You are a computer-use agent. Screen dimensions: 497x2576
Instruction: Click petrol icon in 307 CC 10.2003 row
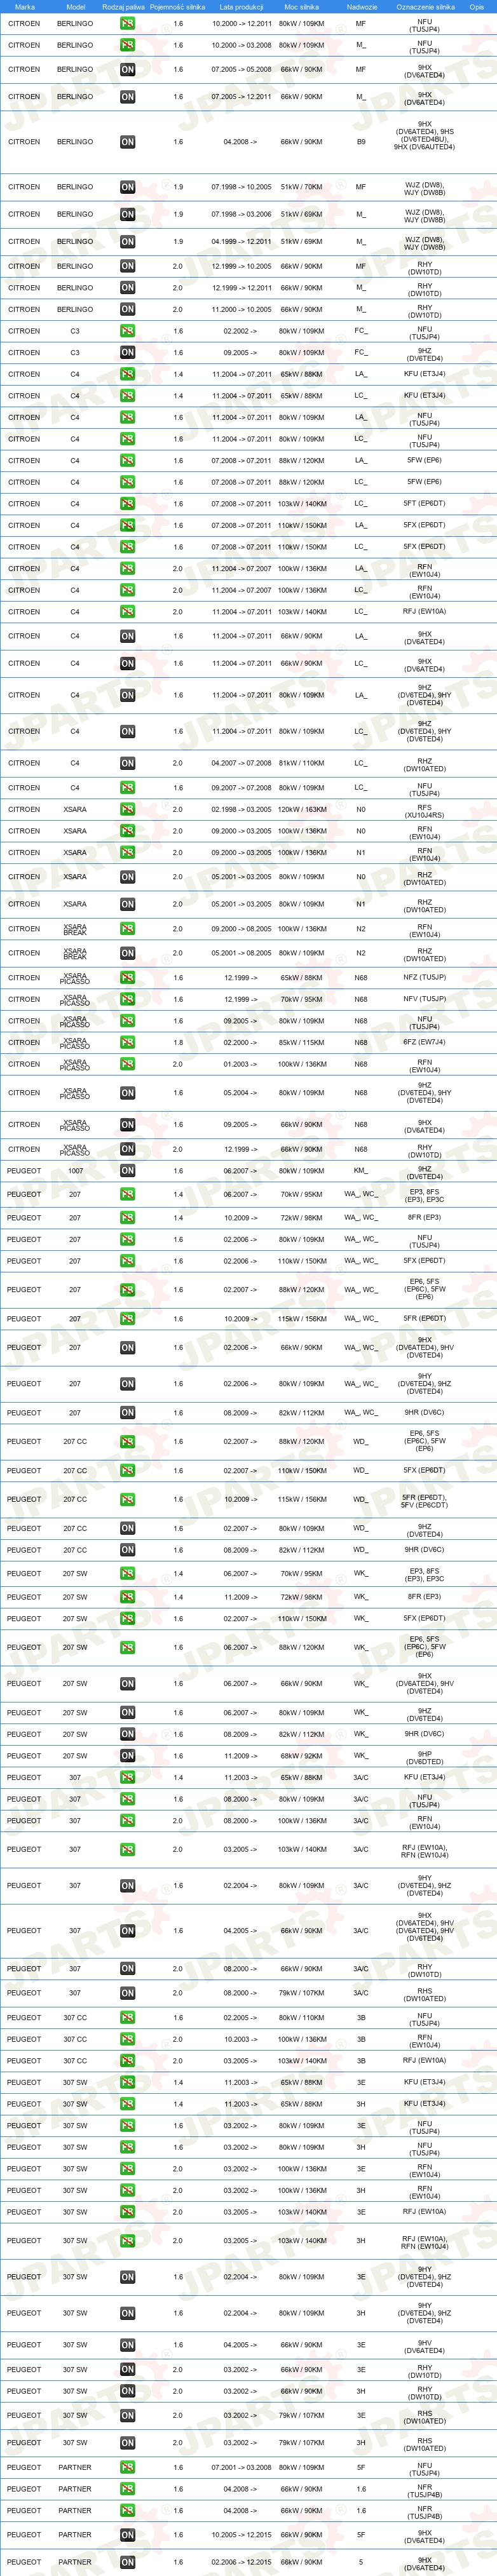coord(127,2039)
